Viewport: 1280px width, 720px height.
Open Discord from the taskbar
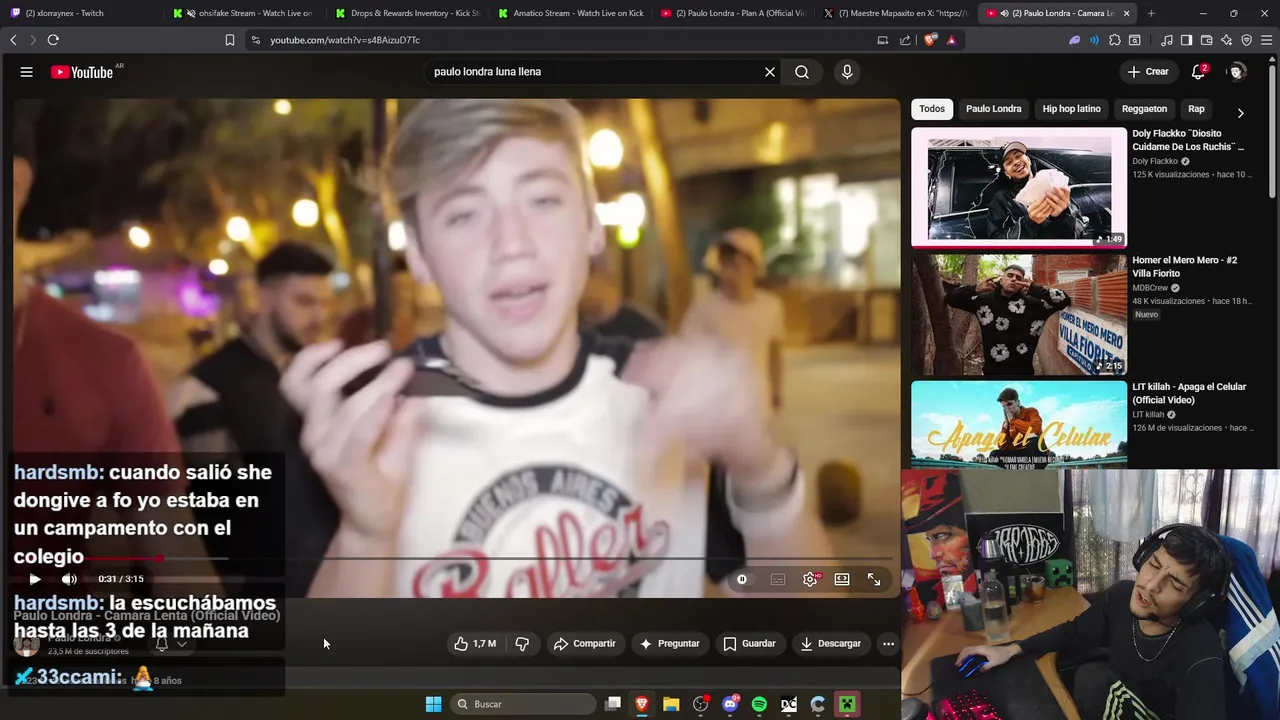pyautogui.click(x=730, y=704)
